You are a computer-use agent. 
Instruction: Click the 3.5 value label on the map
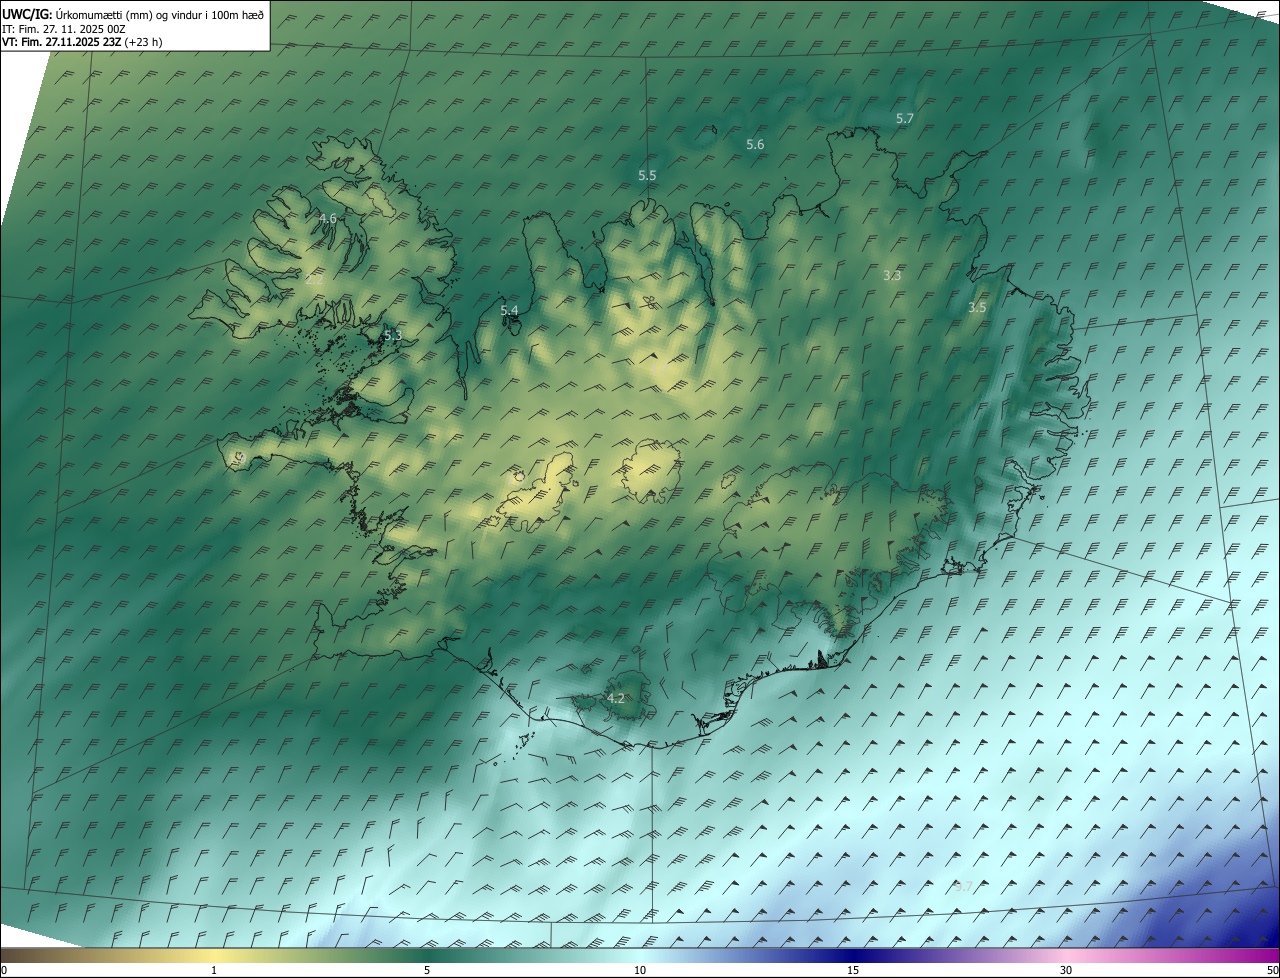coord(977,308)
